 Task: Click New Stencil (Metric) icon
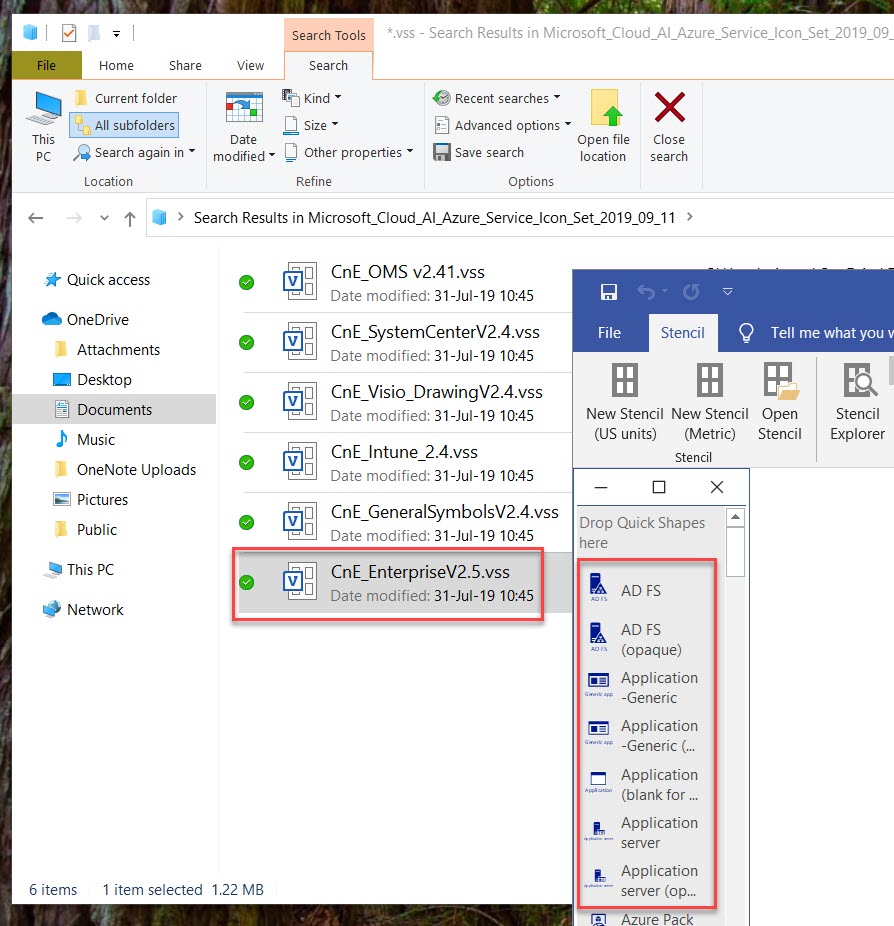tap(710, 381)
